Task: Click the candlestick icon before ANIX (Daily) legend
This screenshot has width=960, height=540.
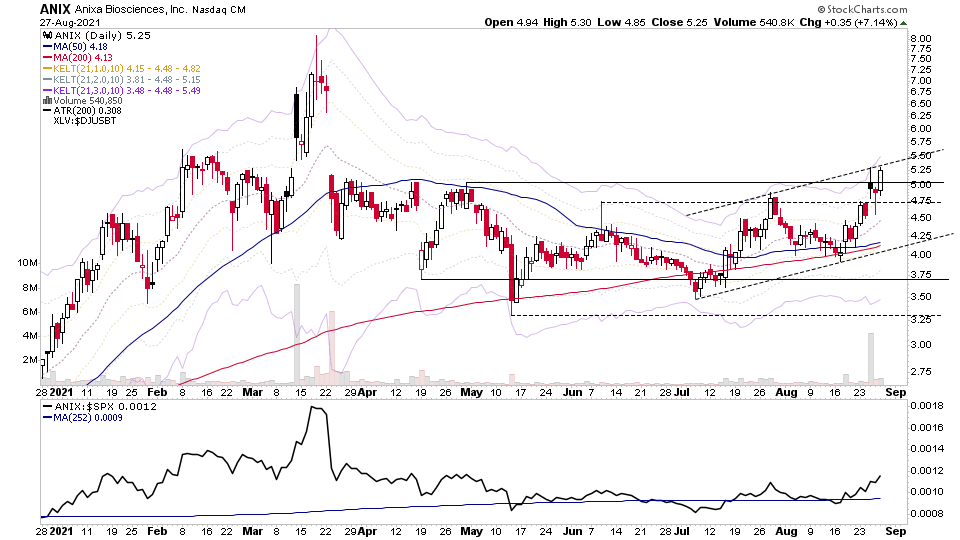Action: tap(47, 36)
